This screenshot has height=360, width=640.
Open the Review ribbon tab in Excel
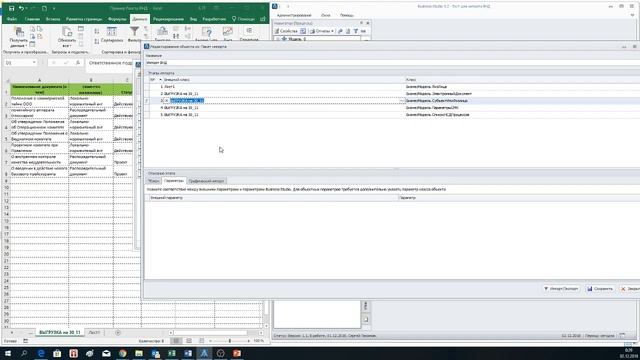click(168, 19)
